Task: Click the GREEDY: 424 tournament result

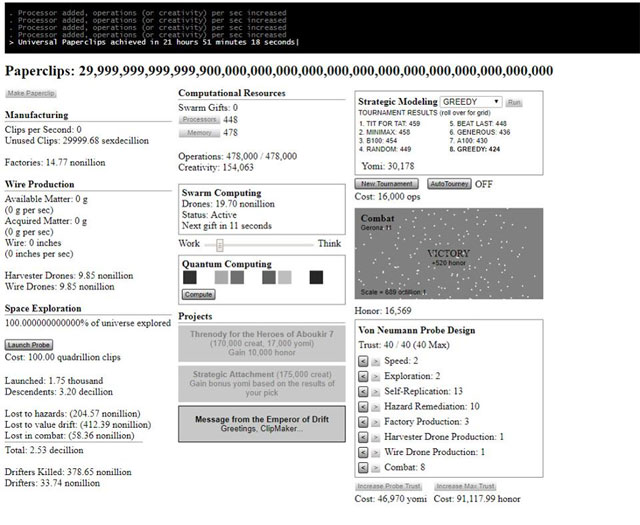Action: point(475,149)
